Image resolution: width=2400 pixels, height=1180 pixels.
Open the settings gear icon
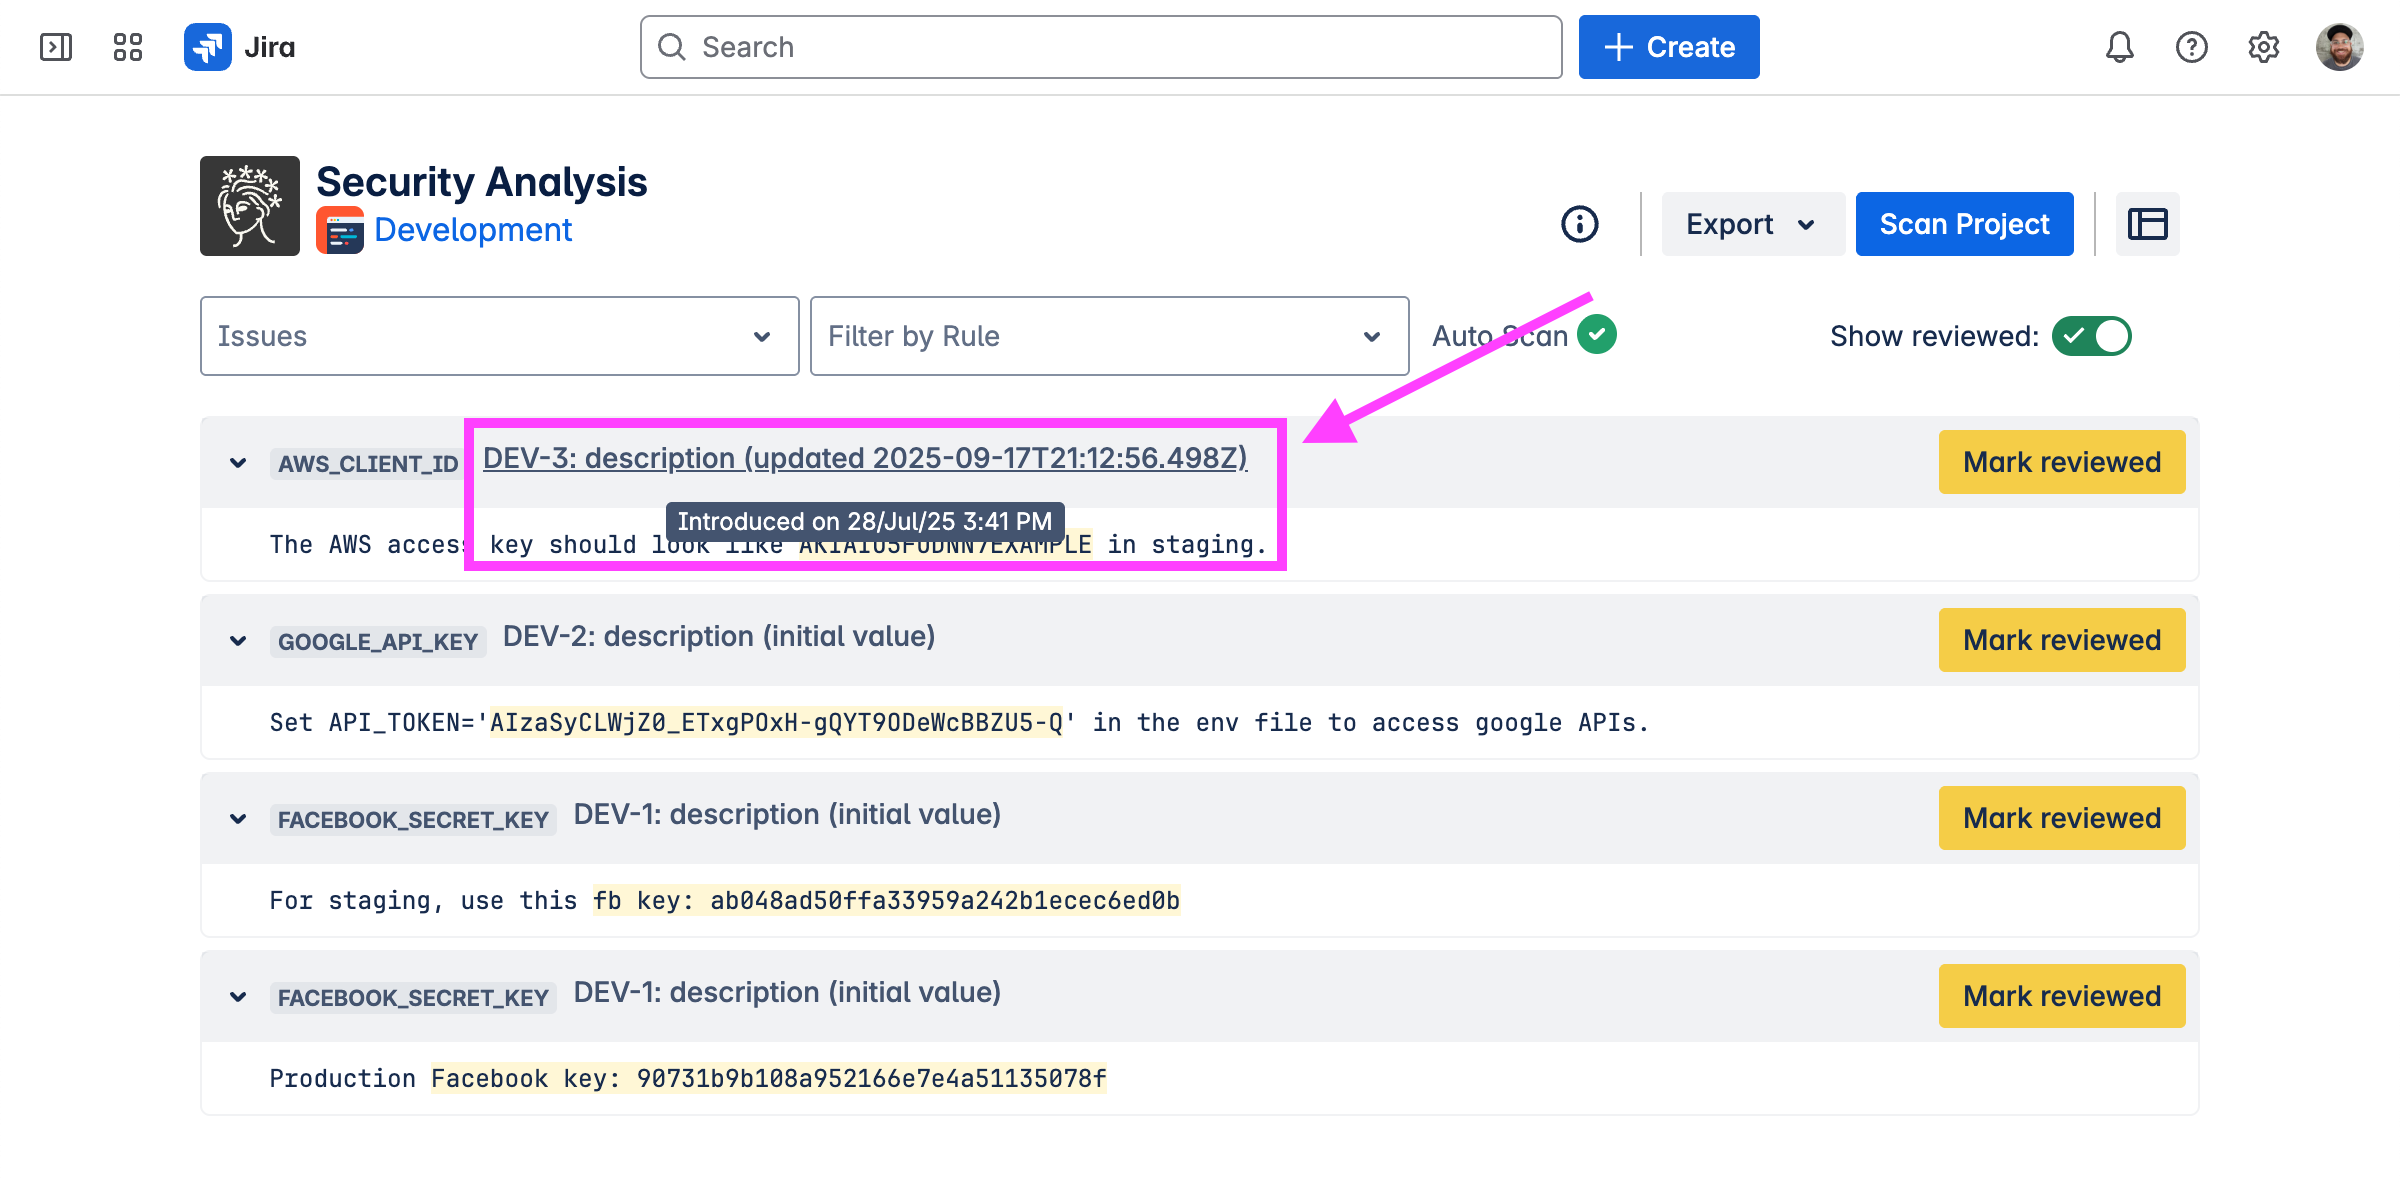point(2263,47)
